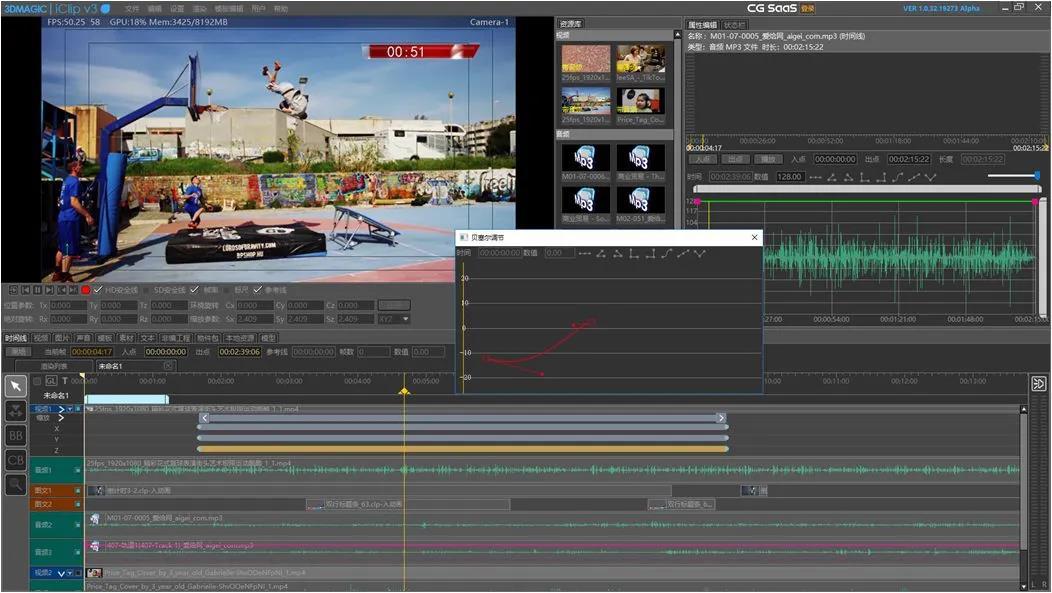Viewport: 1052px width, 593px height.
Task: Click the yellow playhead marker on the timeline ruler
Action: click(404, 391)
